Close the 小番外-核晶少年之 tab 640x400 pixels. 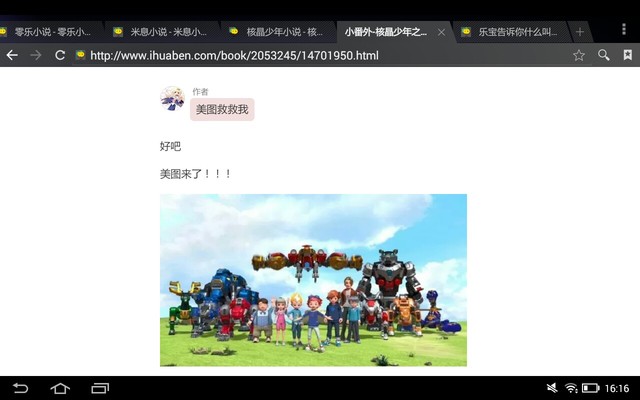point(441,32)
